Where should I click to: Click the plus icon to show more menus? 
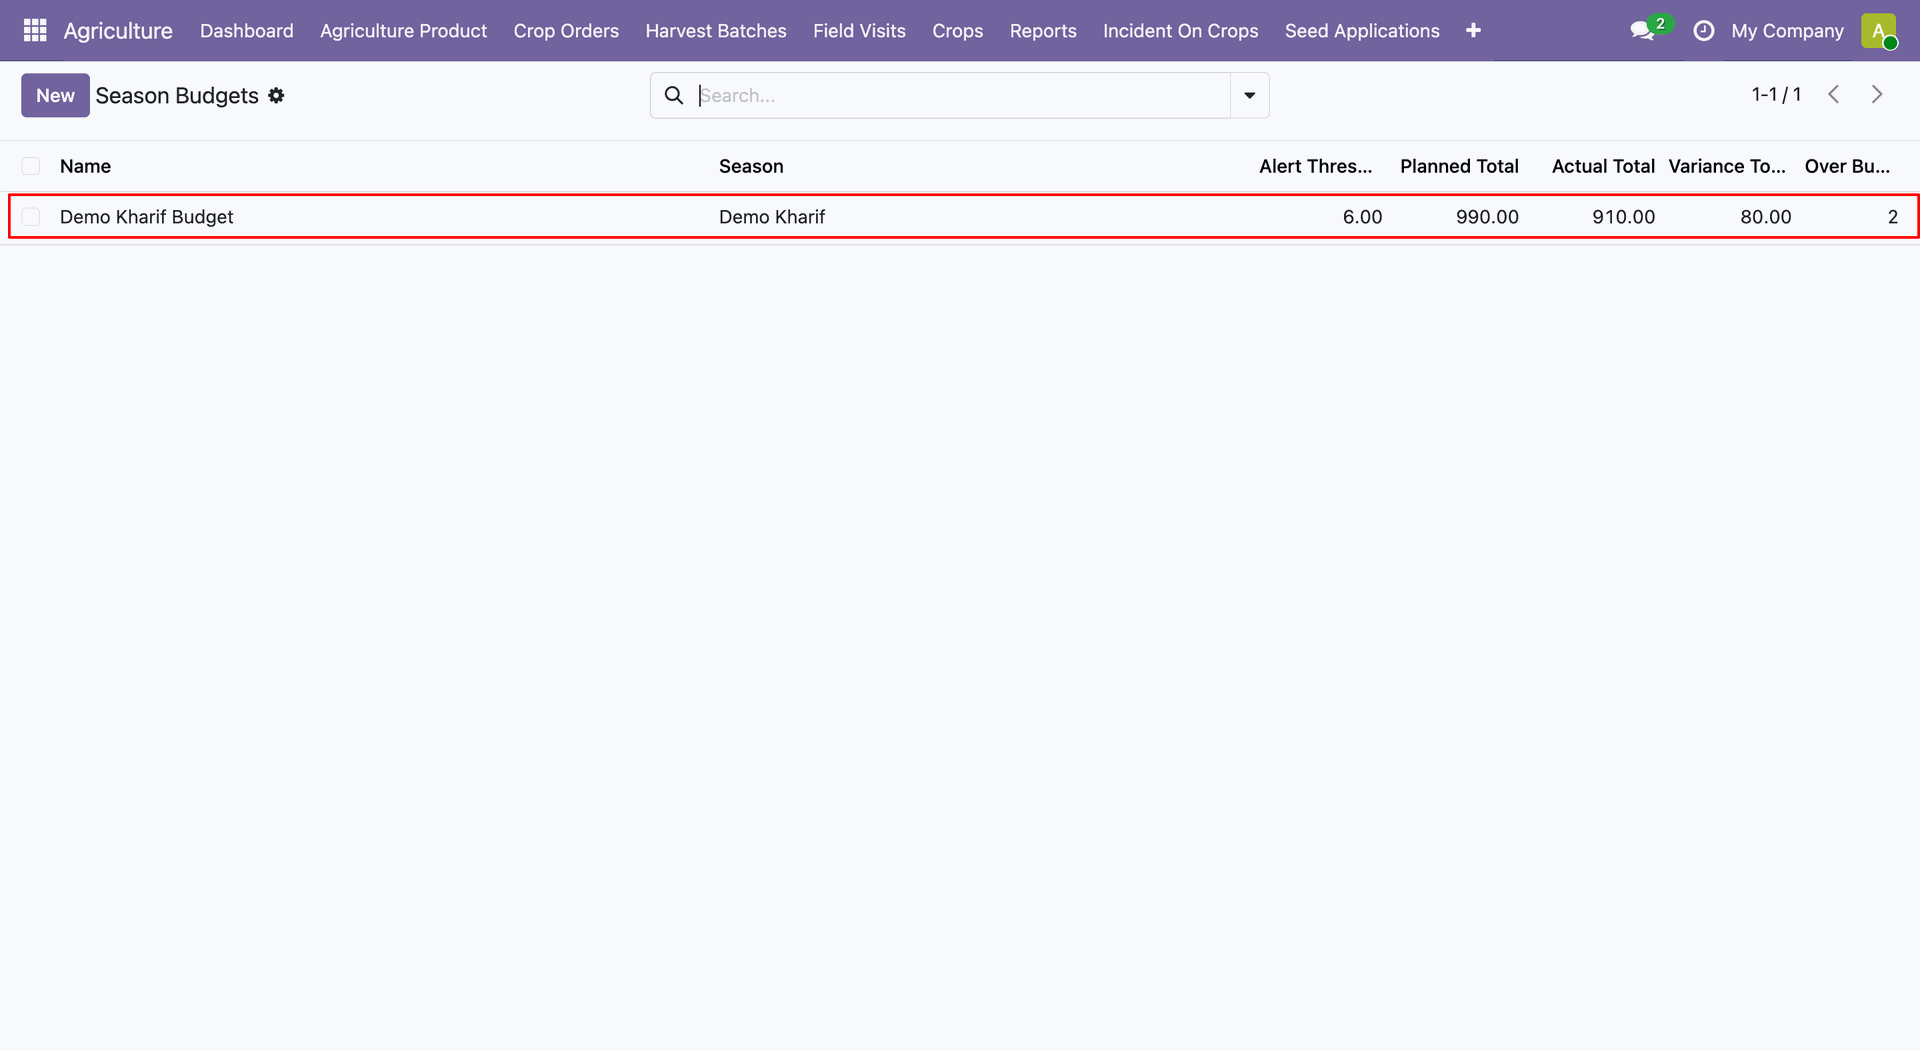tap(1473, 31)
